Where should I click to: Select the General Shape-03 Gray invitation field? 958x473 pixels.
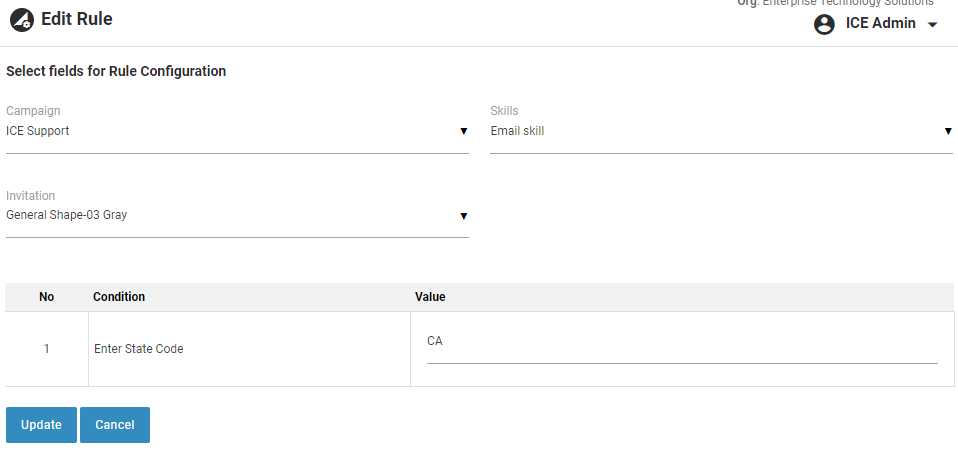[230, 215]
